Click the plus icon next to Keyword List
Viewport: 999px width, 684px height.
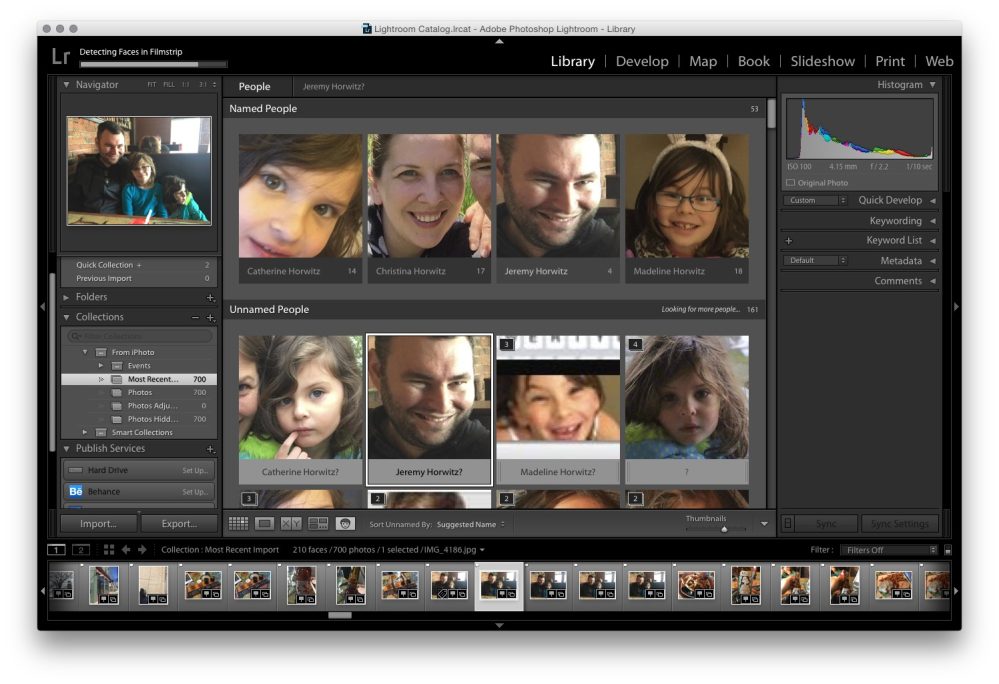(x=789, y=241)
